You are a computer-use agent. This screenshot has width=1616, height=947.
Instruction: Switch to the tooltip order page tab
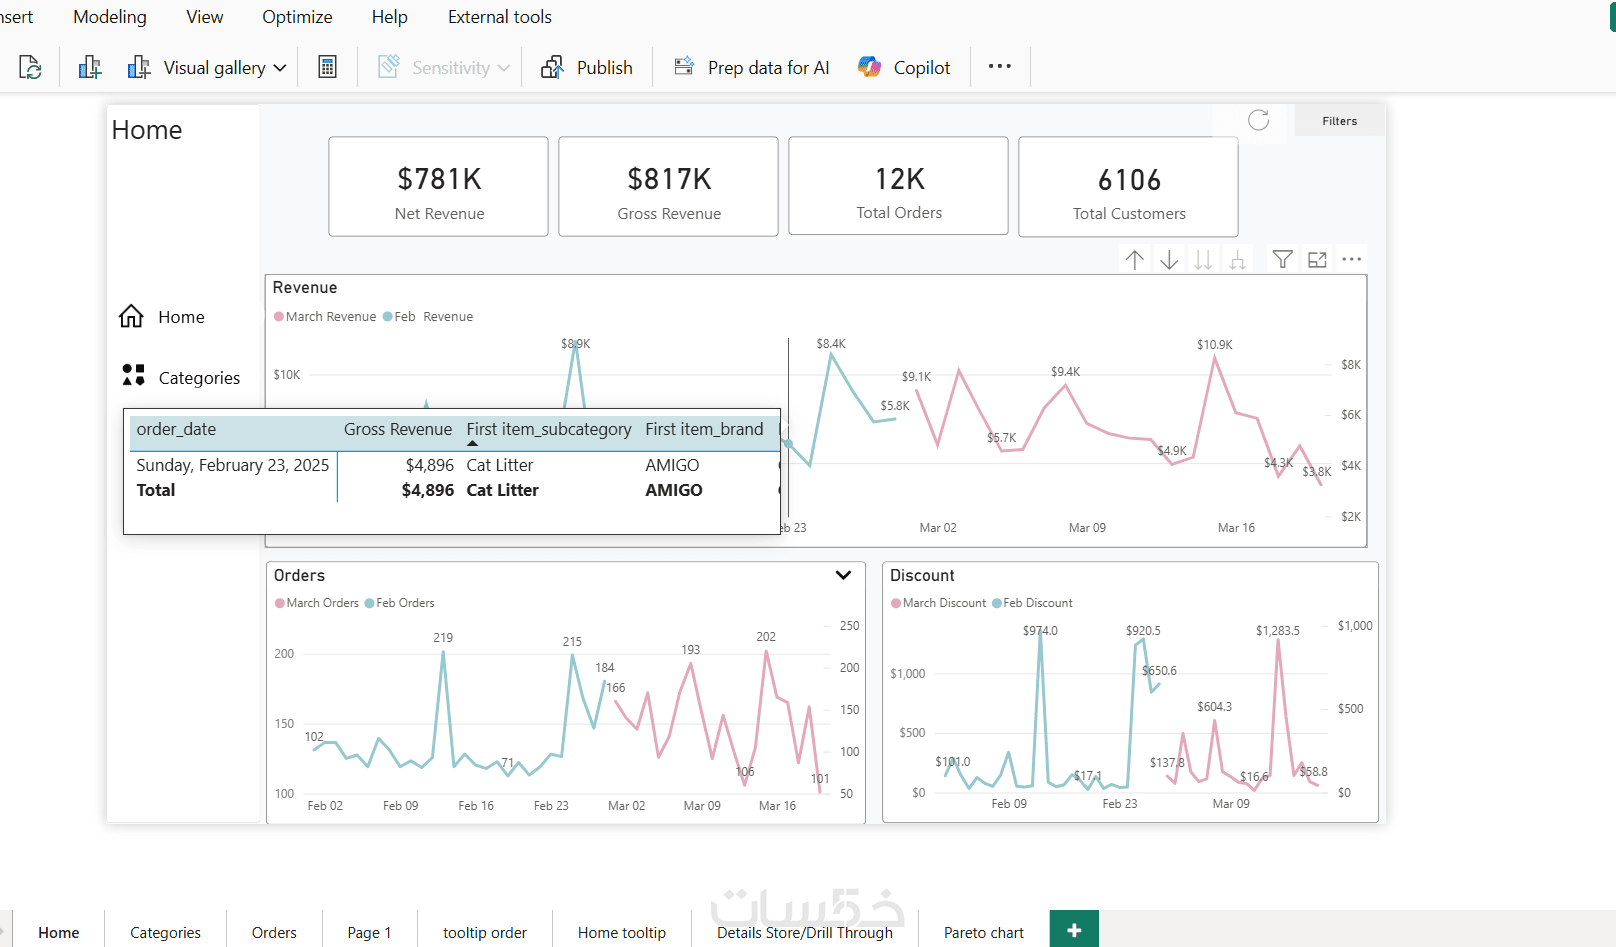point(484,932)
